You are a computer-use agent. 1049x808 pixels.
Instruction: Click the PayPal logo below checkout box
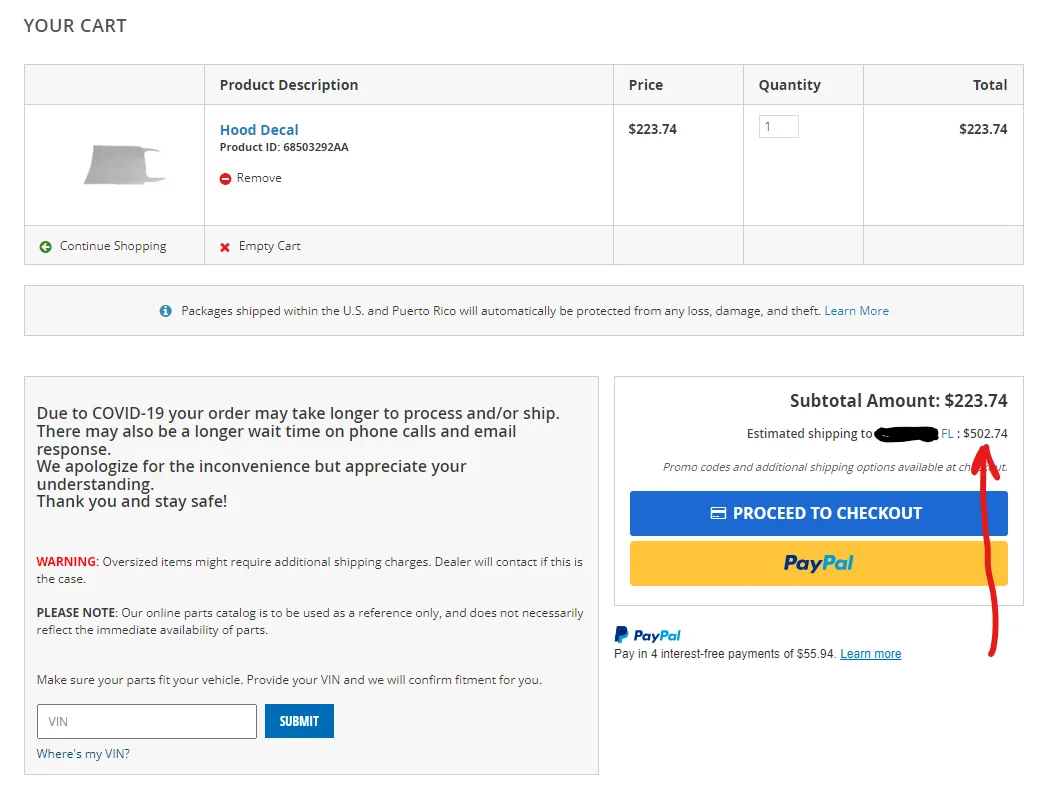pos(648,635)
